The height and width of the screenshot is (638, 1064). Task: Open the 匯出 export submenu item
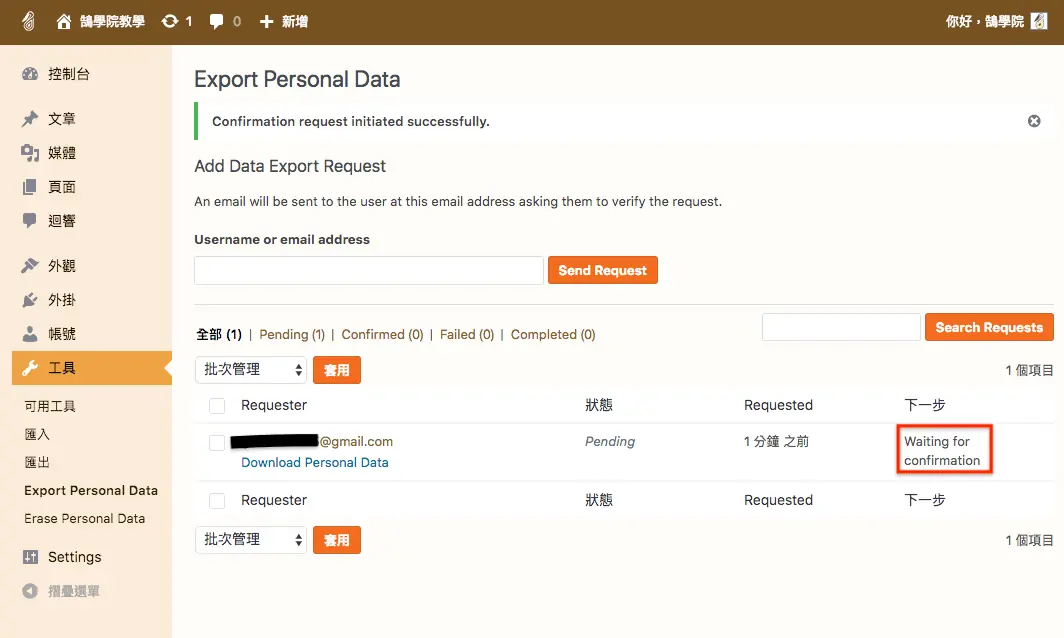37,462
